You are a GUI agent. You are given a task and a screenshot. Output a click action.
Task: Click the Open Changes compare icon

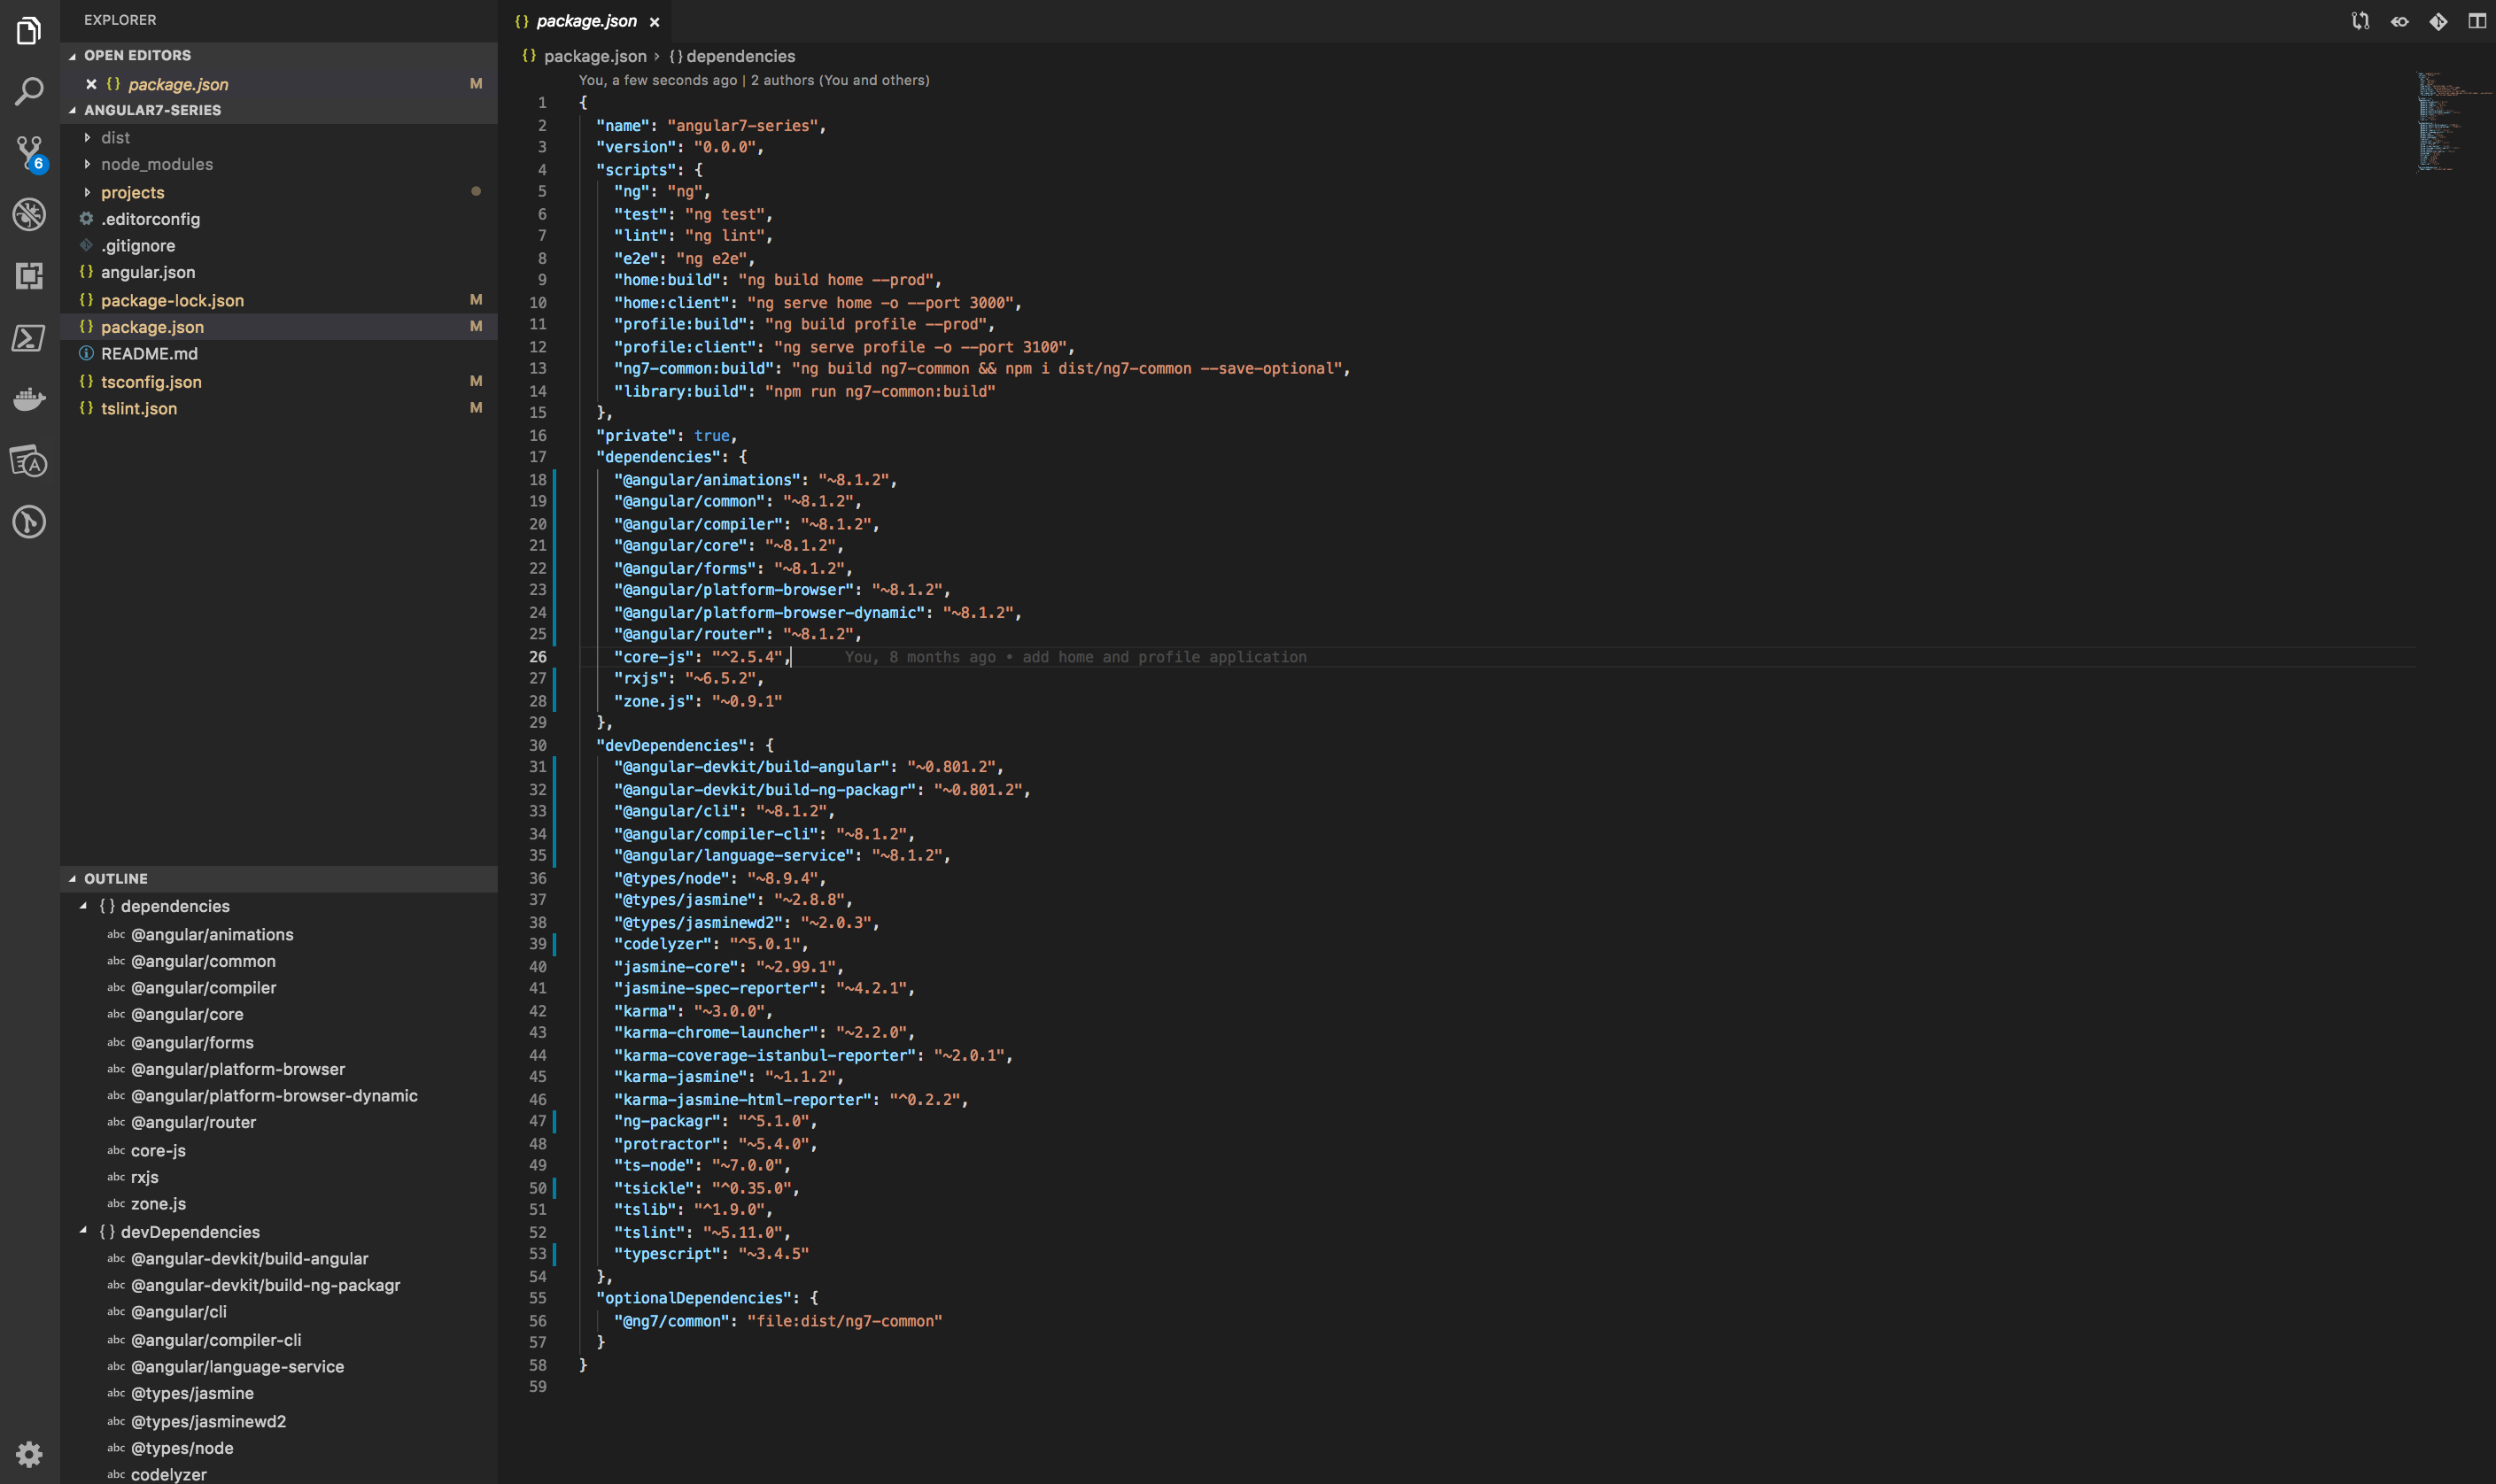(2360, 21)
